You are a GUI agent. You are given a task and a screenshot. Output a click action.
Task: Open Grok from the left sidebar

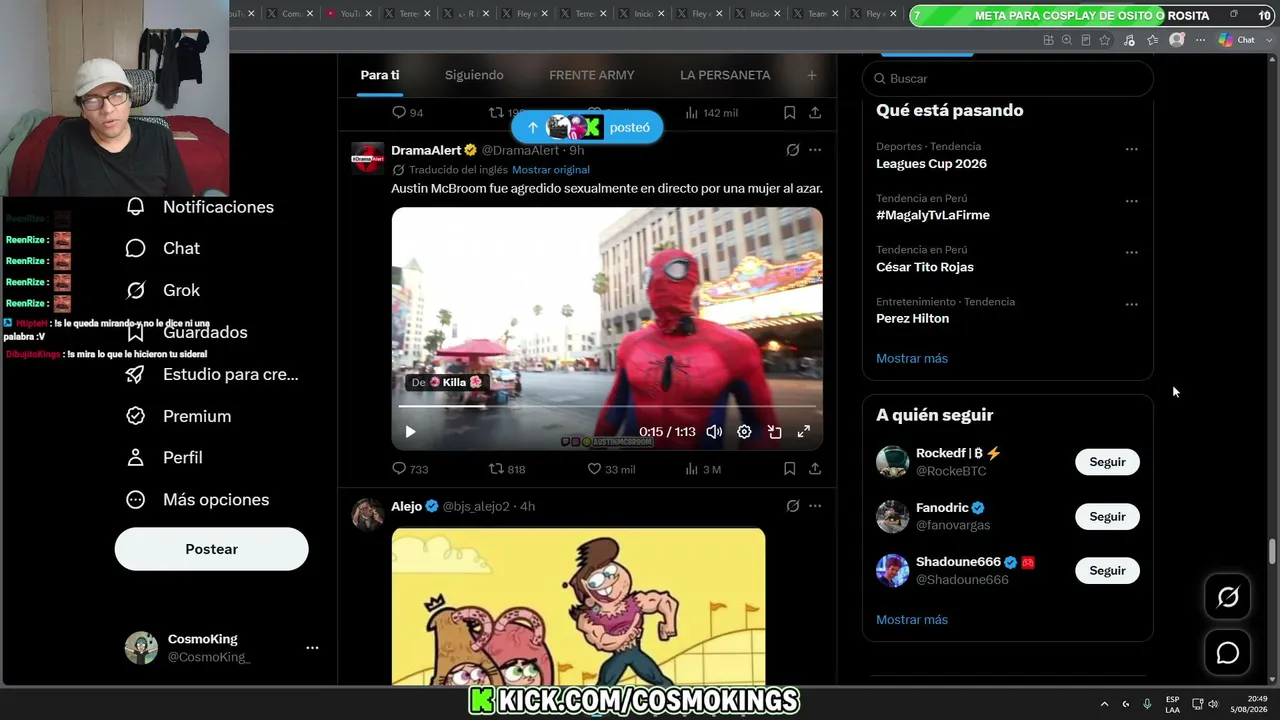(x=136, y=290)
